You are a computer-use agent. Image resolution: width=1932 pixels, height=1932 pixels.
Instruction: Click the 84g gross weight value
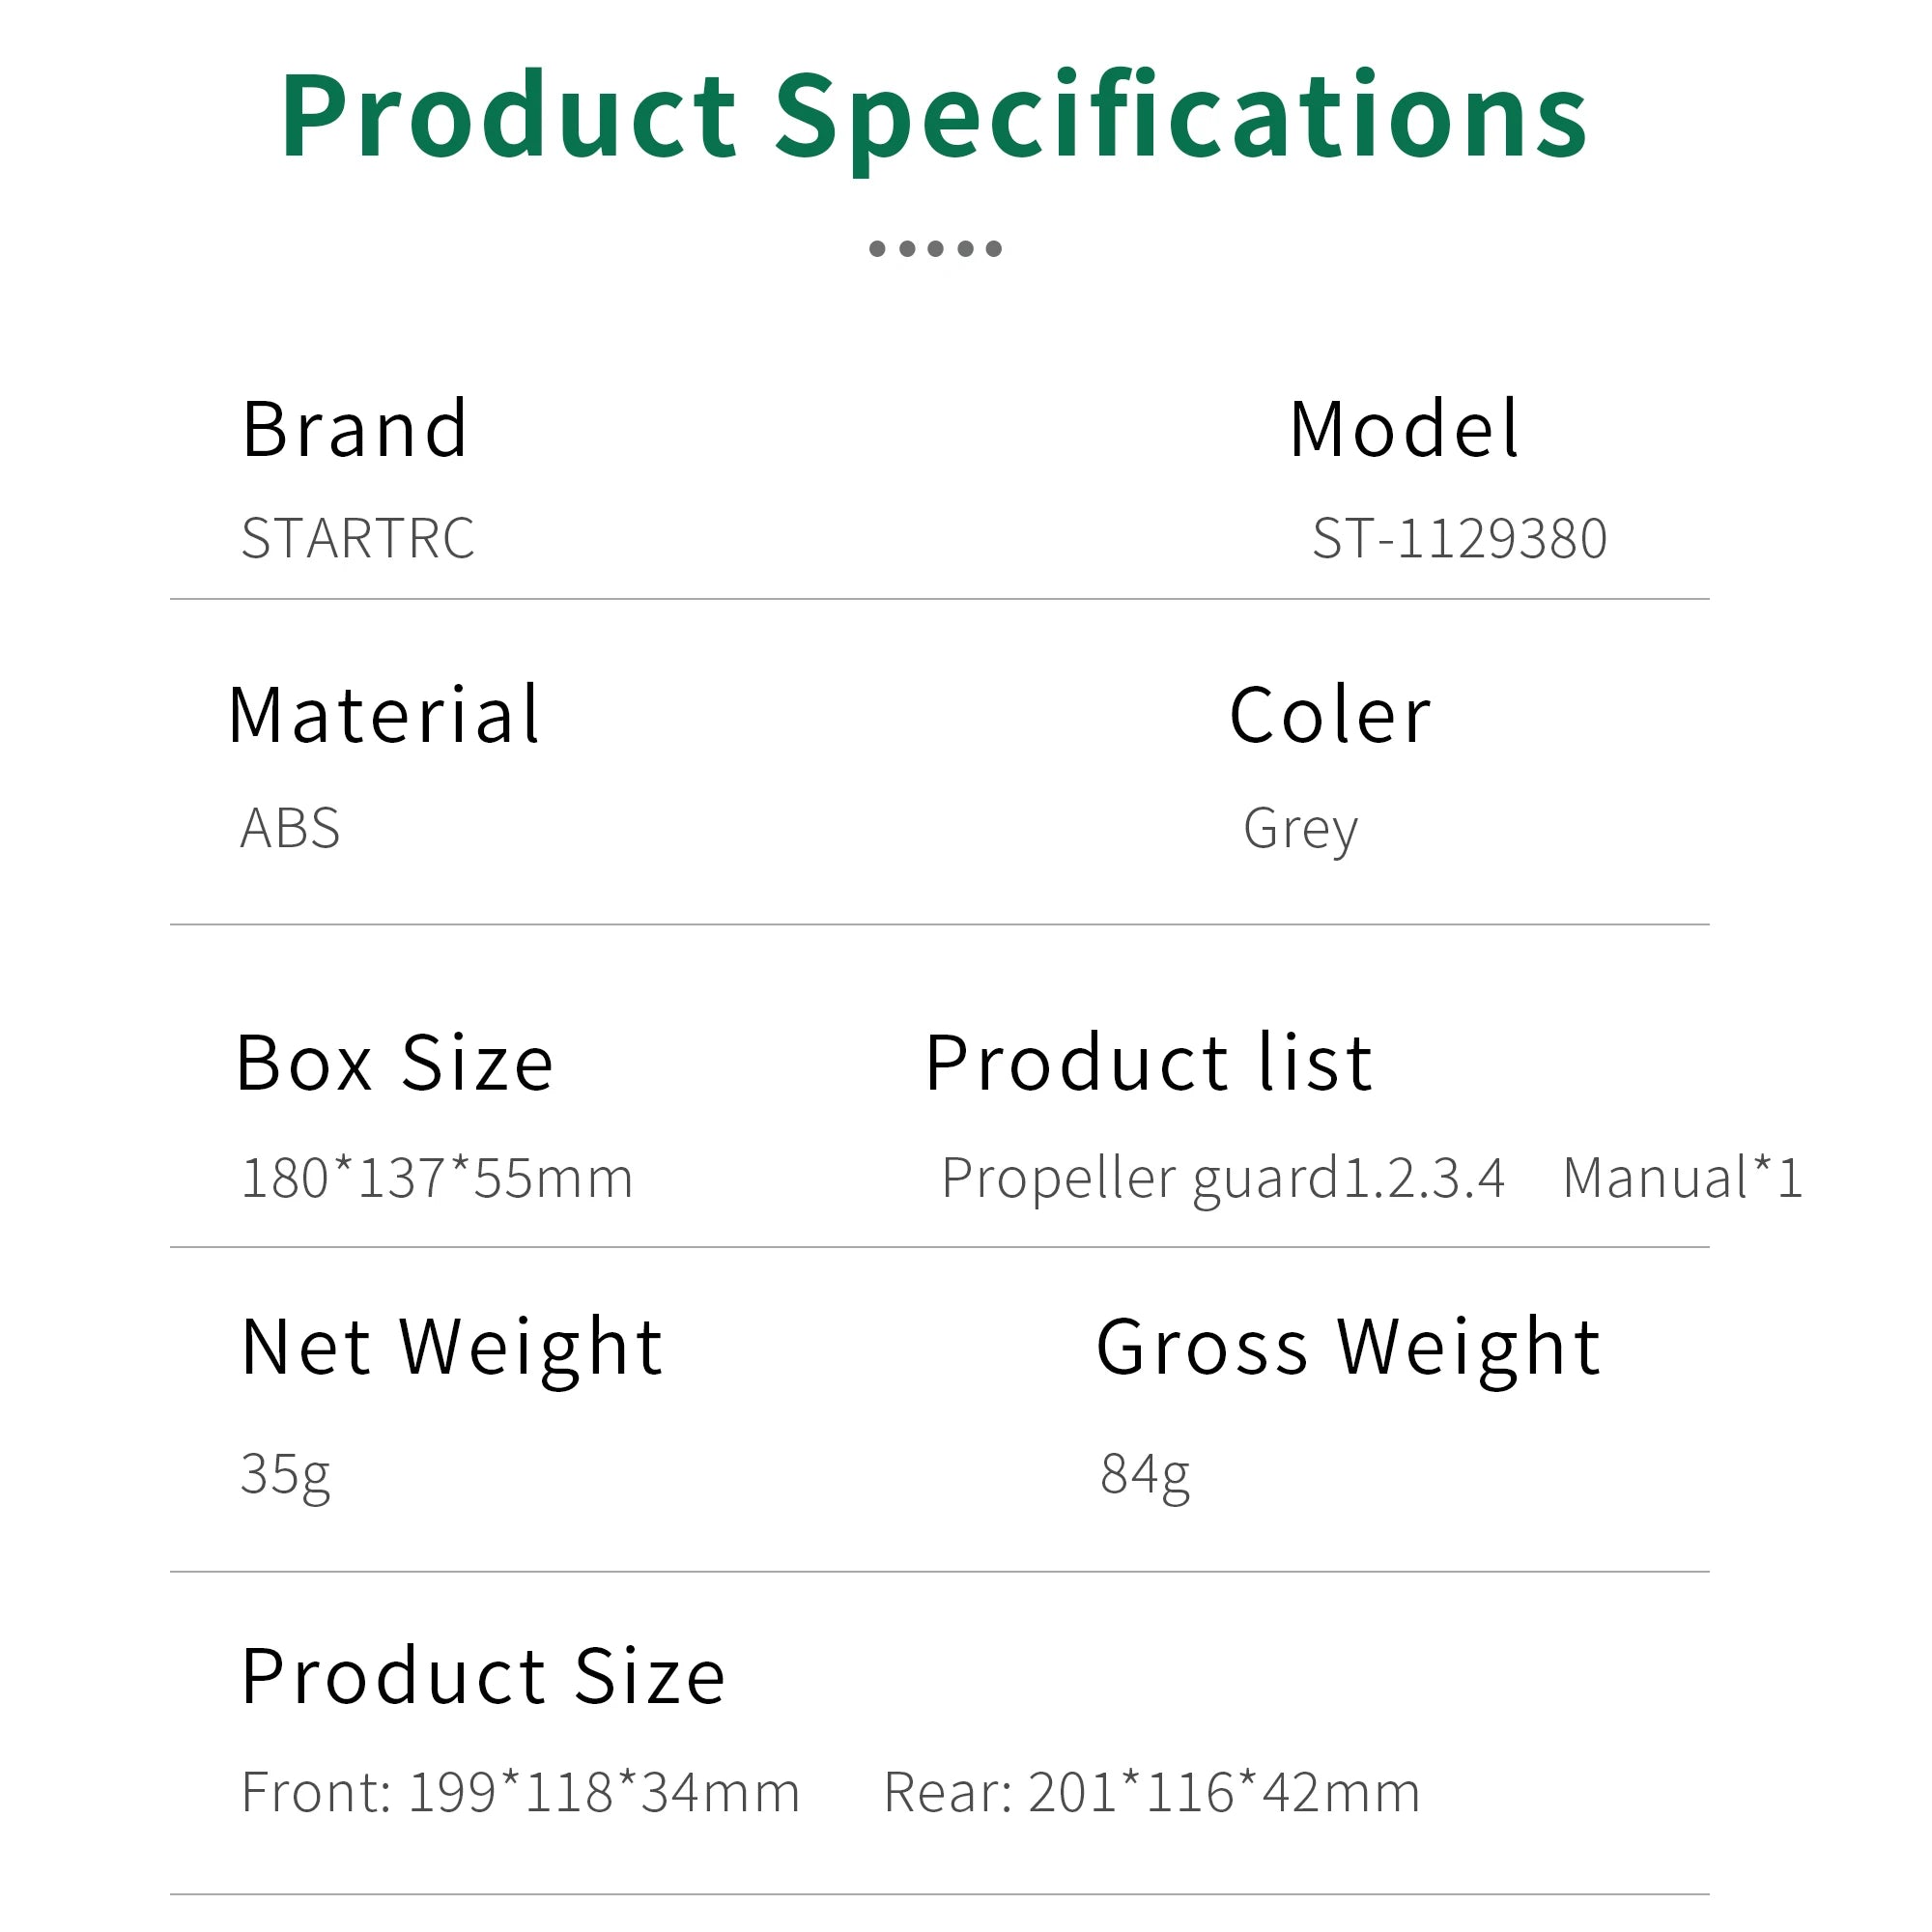(x=1145, y=1473)
